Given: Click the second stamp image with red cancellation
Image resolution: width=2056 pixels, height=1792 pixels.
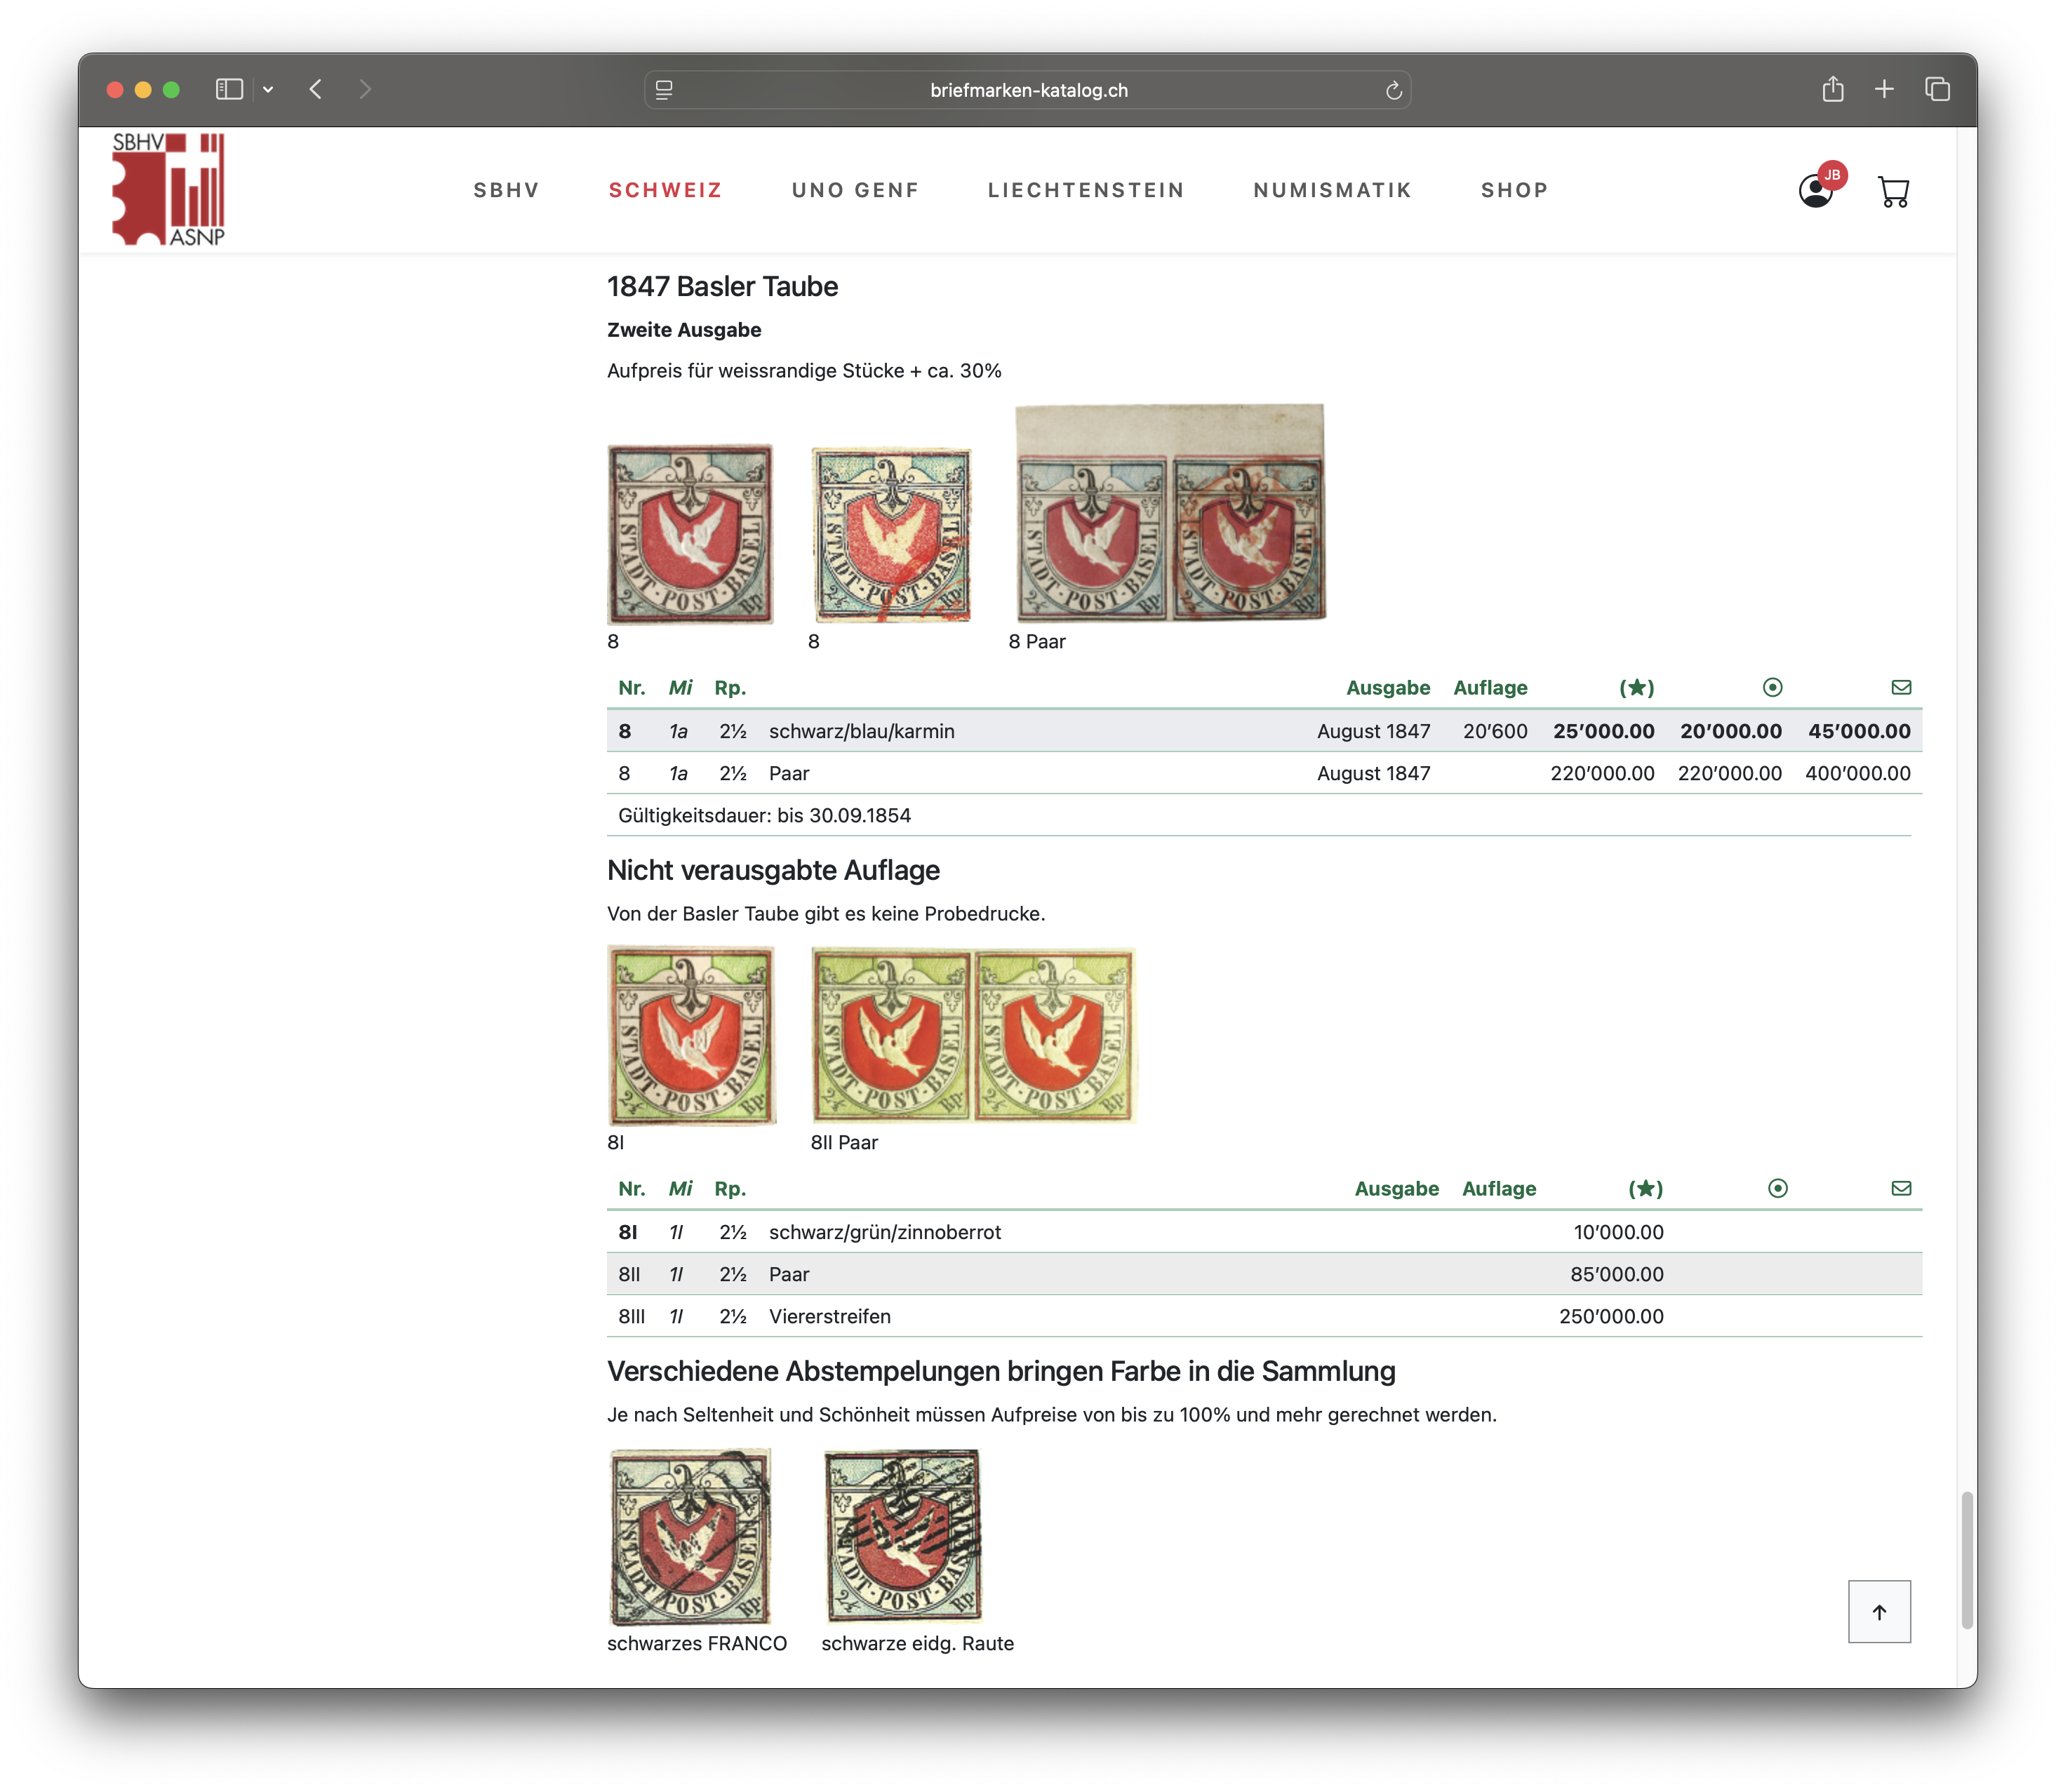Looking at the screenshot, I should click(891, 534).
